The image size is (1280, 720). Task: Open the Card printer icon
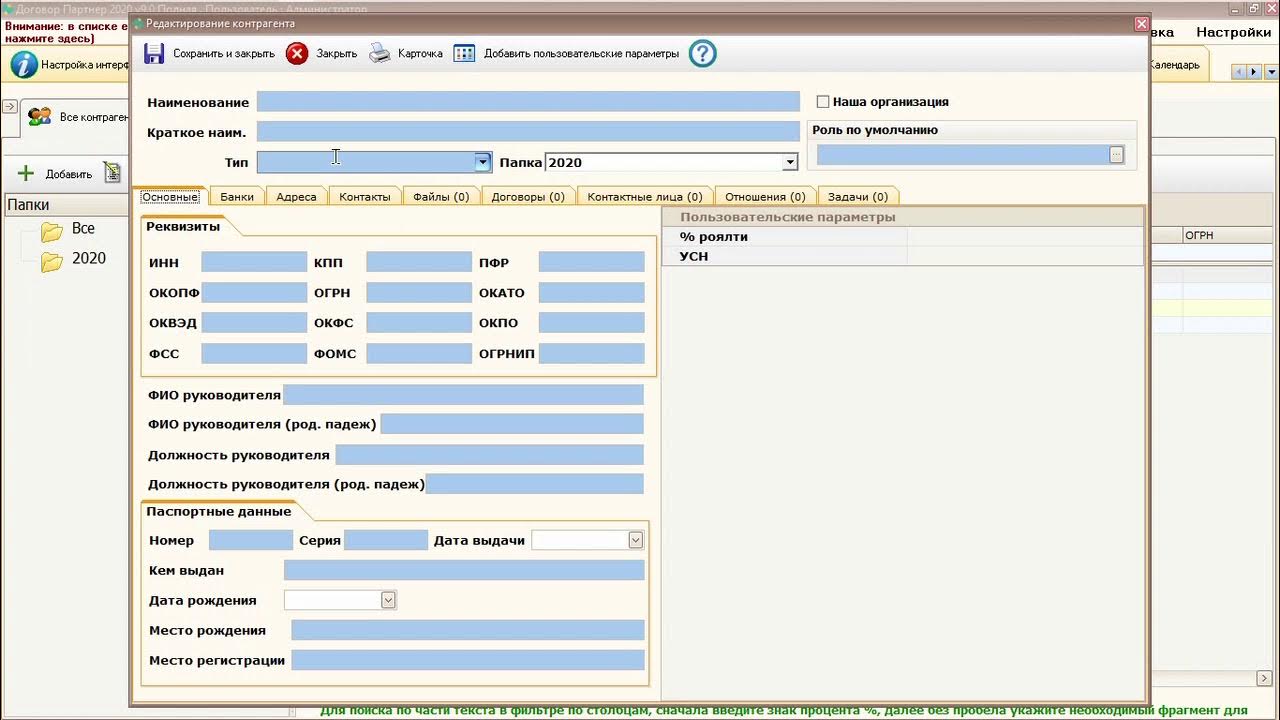point(380,54)
